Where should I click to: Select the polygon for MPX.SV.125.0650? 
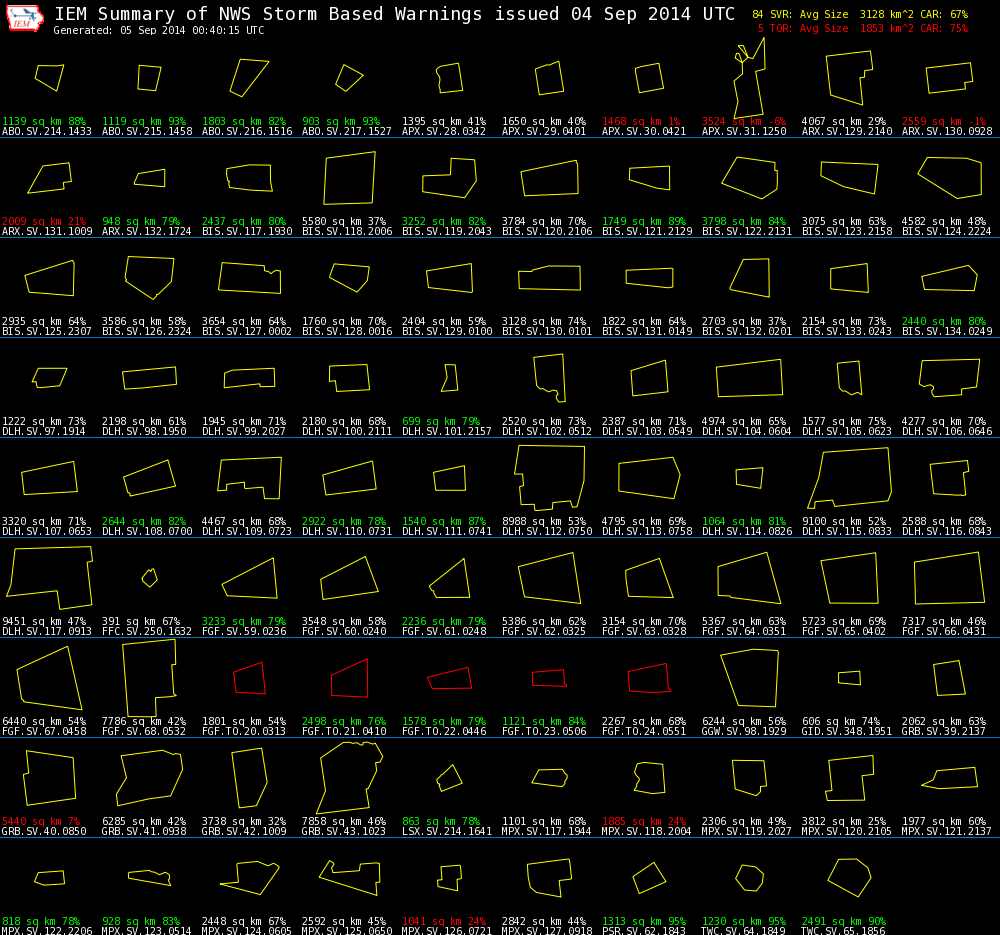(349, 878)
